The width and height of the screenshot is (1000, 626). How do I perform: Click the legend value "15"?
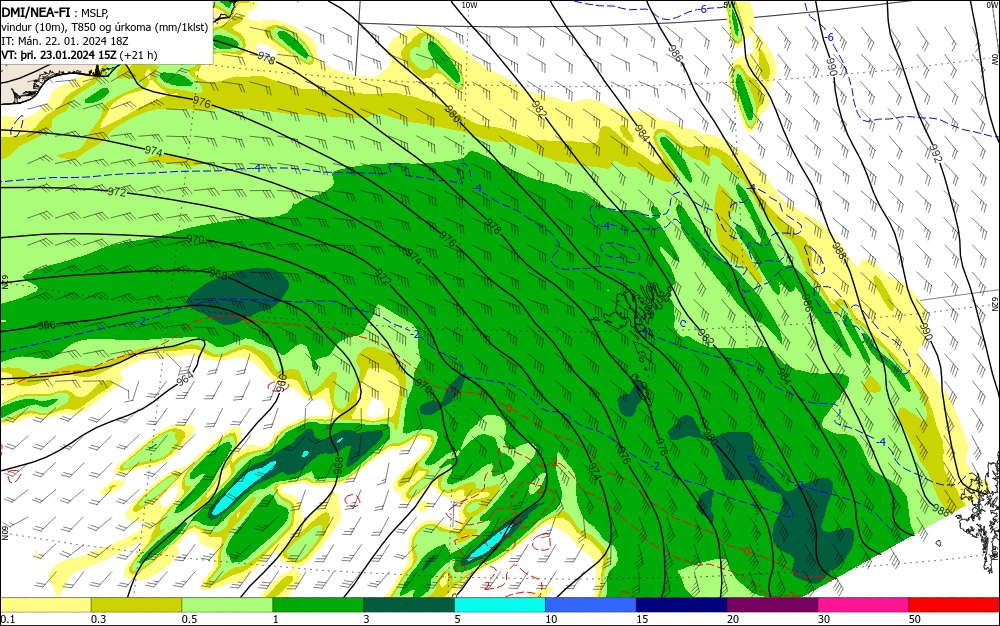pyautogui.click(x=642, y=619)
